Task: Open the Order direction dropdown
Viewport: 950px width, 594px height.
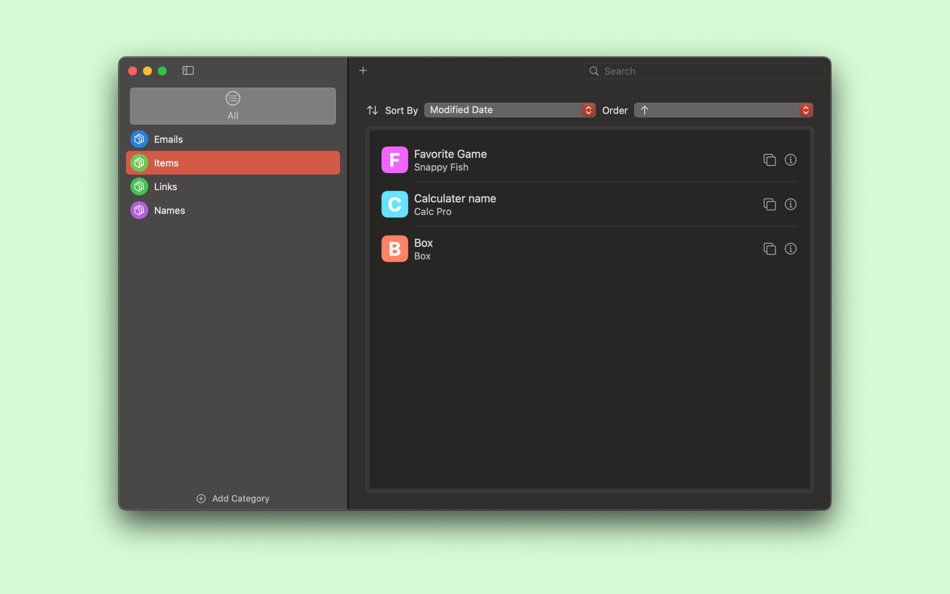Action: click(x=723, y=110)
